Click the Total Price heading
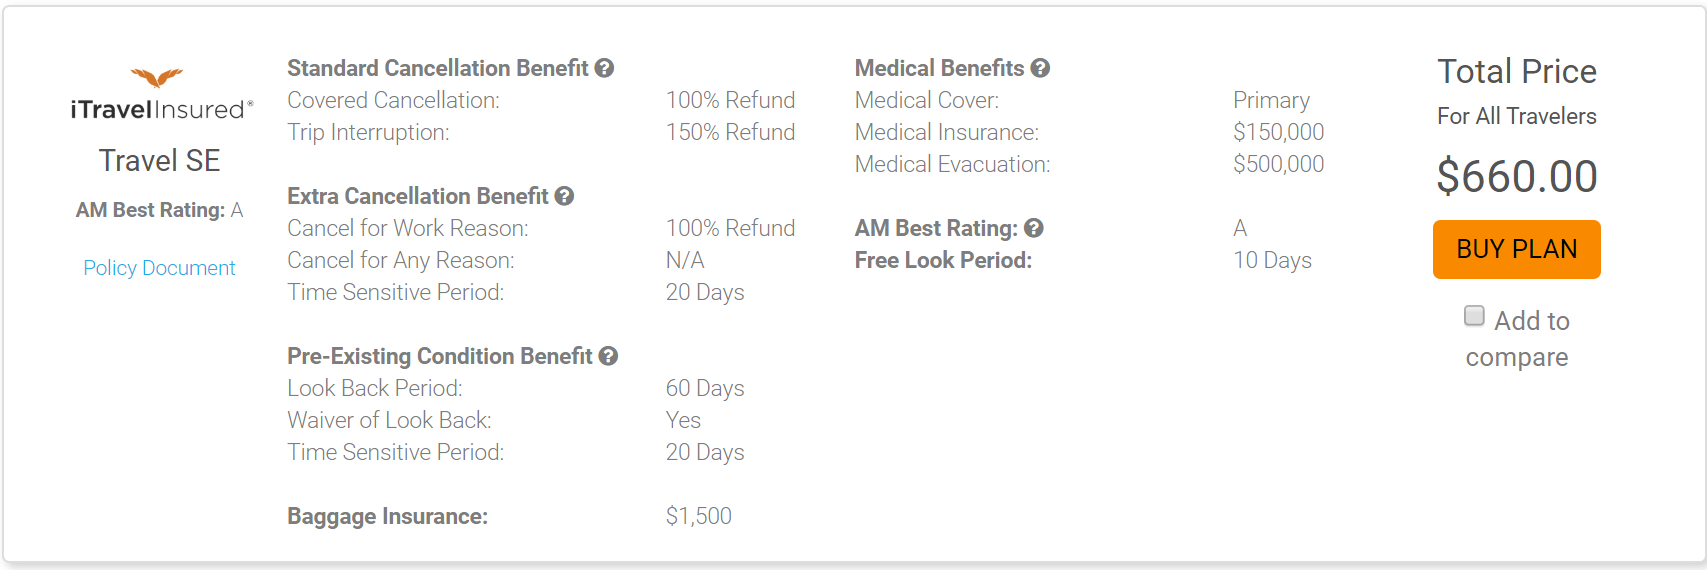Viewport: 1707px width, 570px height. coord(1517,72)
